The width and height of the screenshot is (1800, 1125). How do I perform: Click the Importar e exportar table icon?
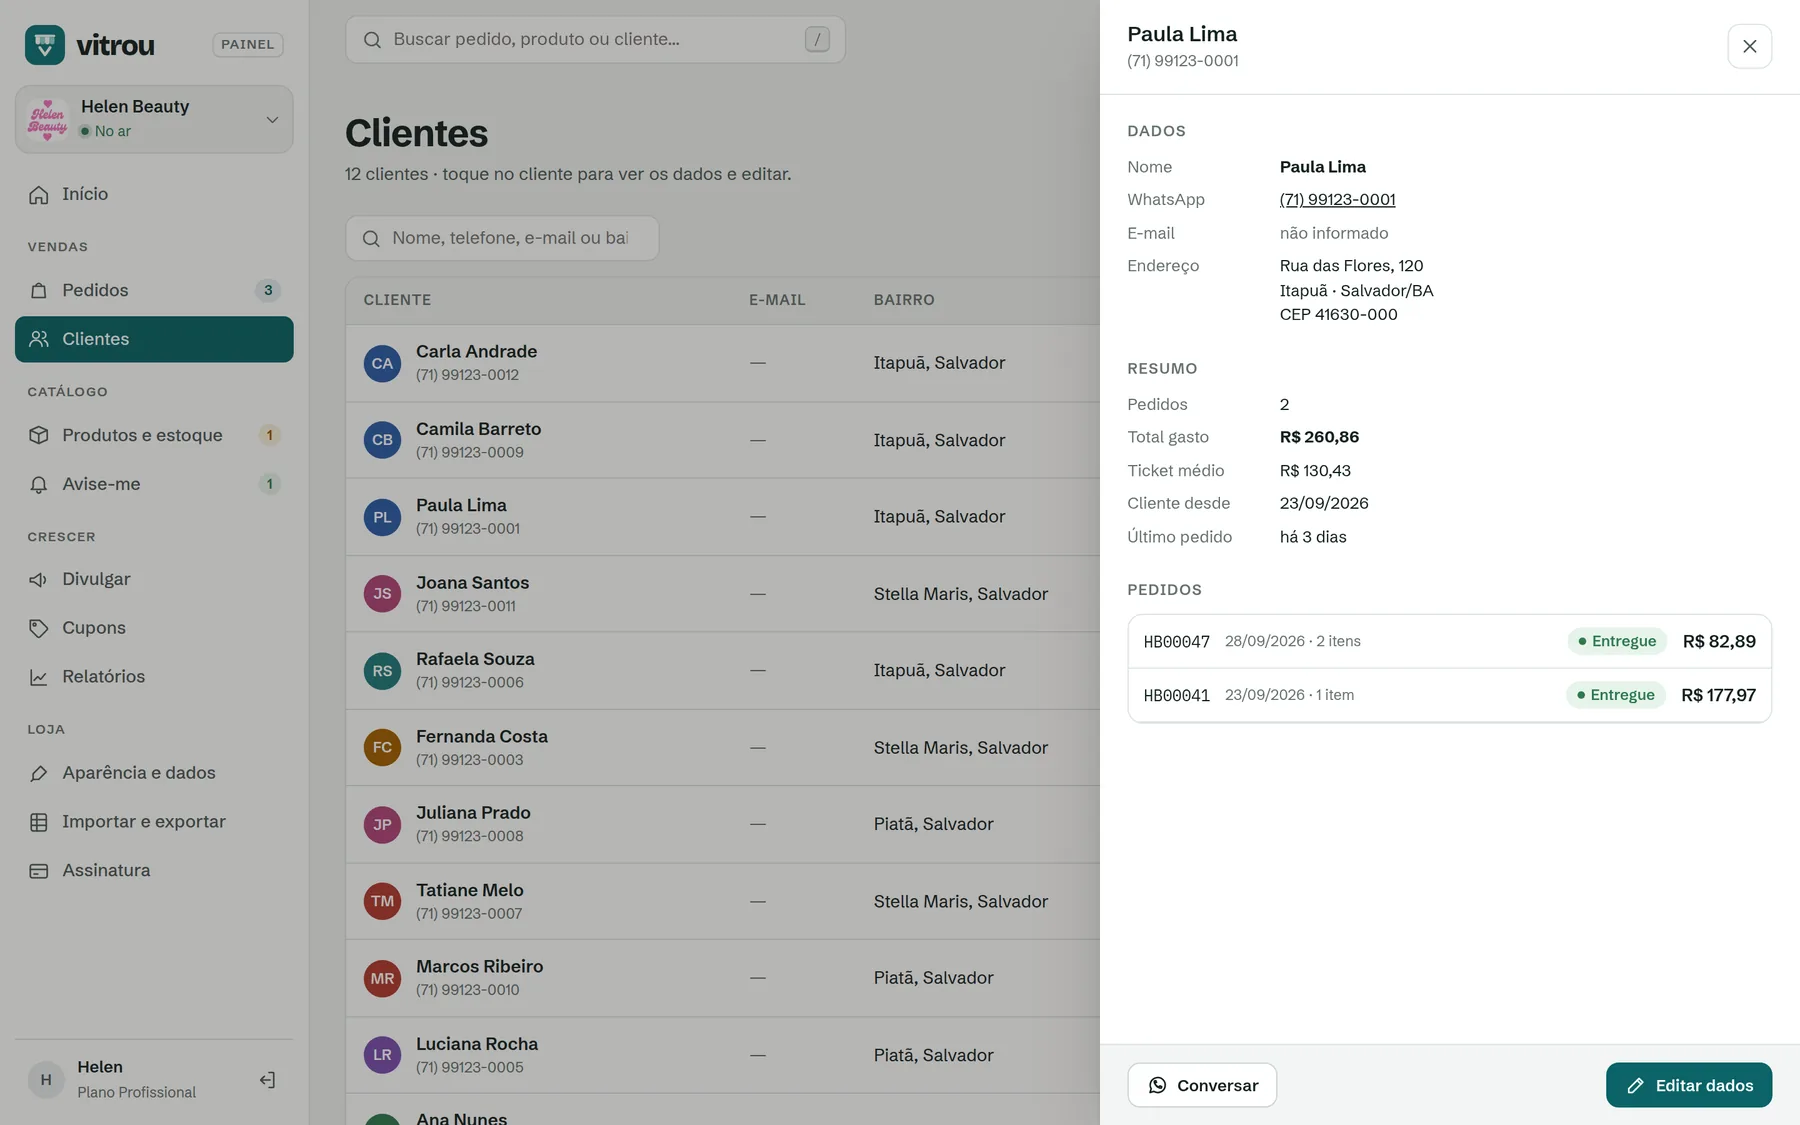39,822
